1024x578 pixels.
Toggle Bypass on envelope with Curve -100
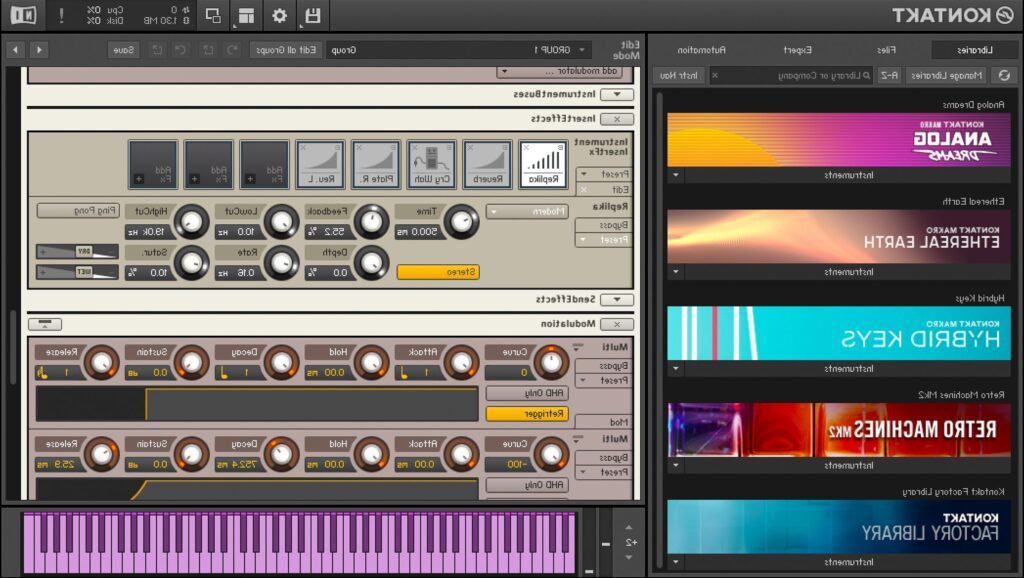pyautogui.click(x=603, y=458)
